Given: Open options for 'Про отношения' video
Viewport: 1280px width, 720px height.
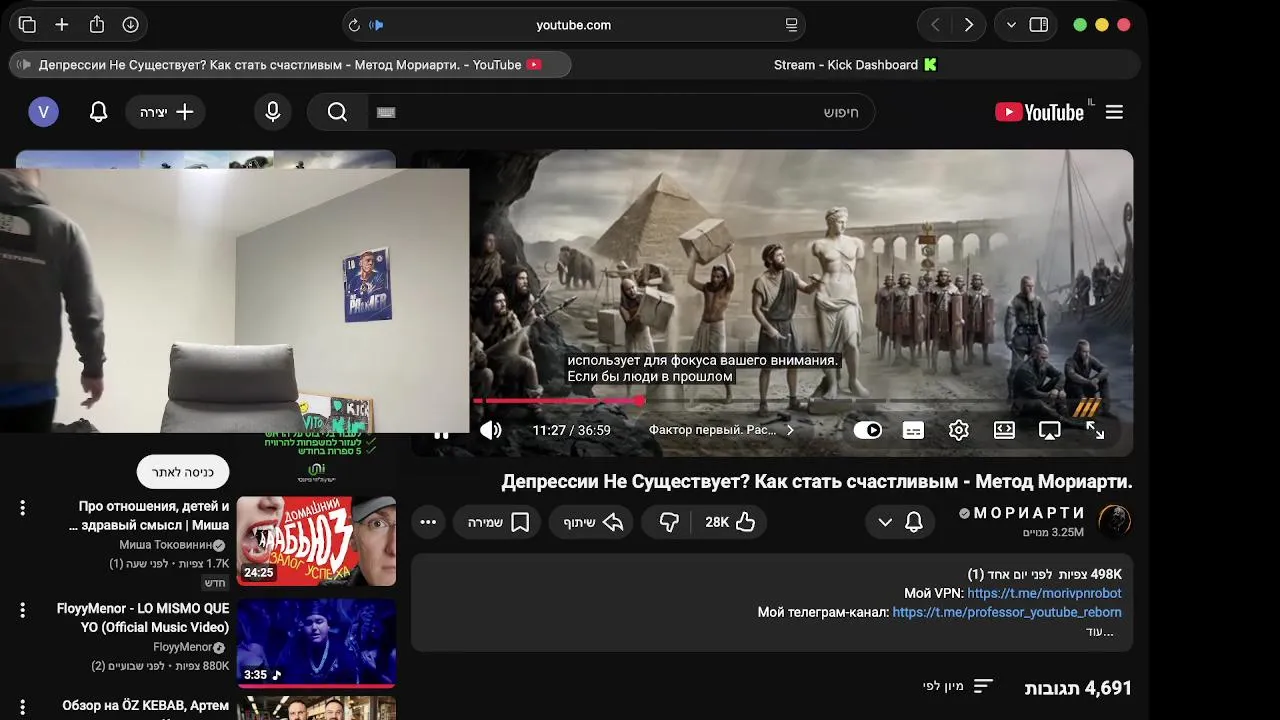Looking at the screenshot, I should 22,508.
